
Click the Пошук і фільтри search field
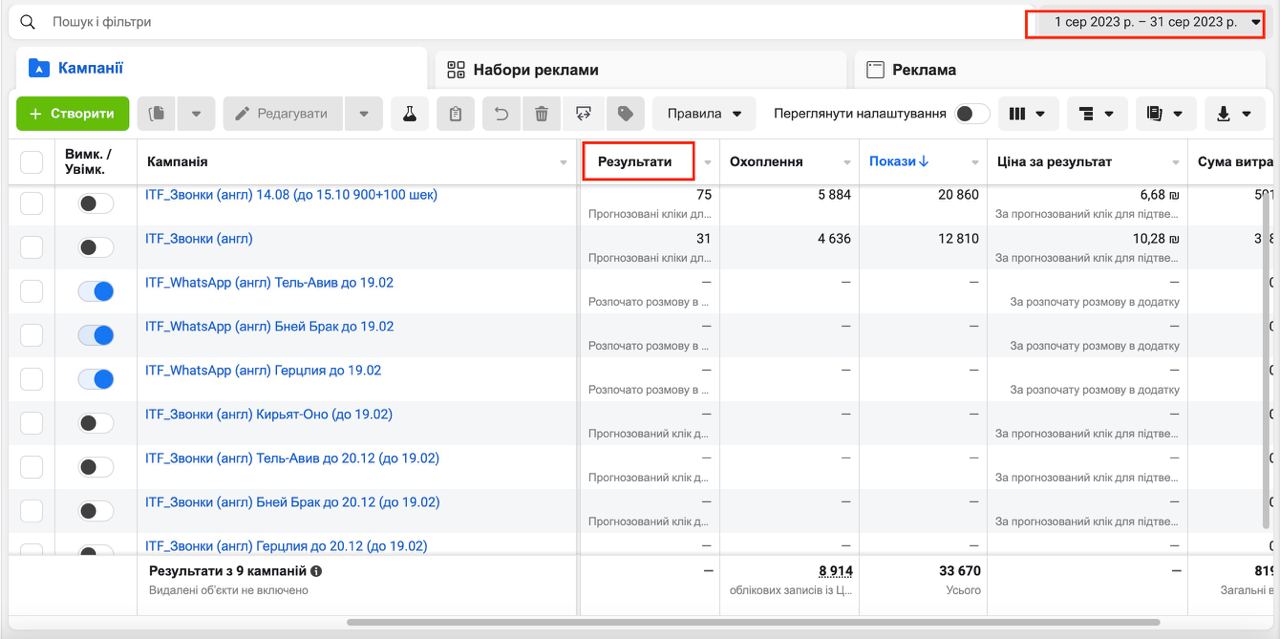click(x=400, y=22)
